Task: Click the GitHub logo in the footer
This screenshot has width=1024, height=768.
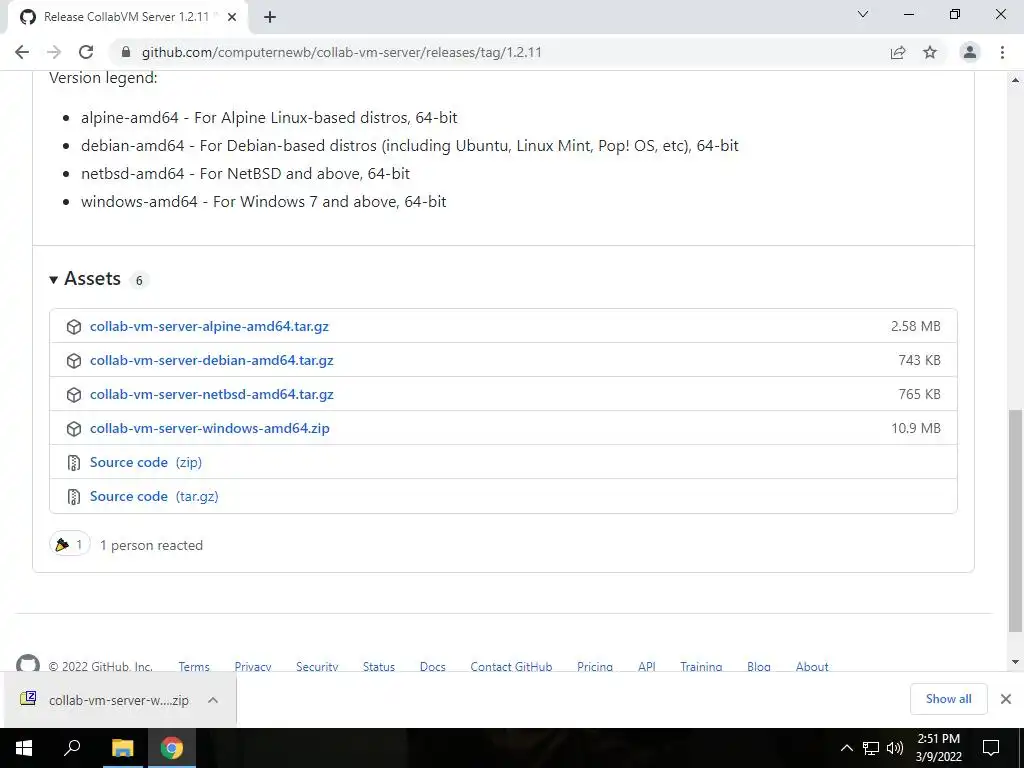Action: [x=28, y=664]
